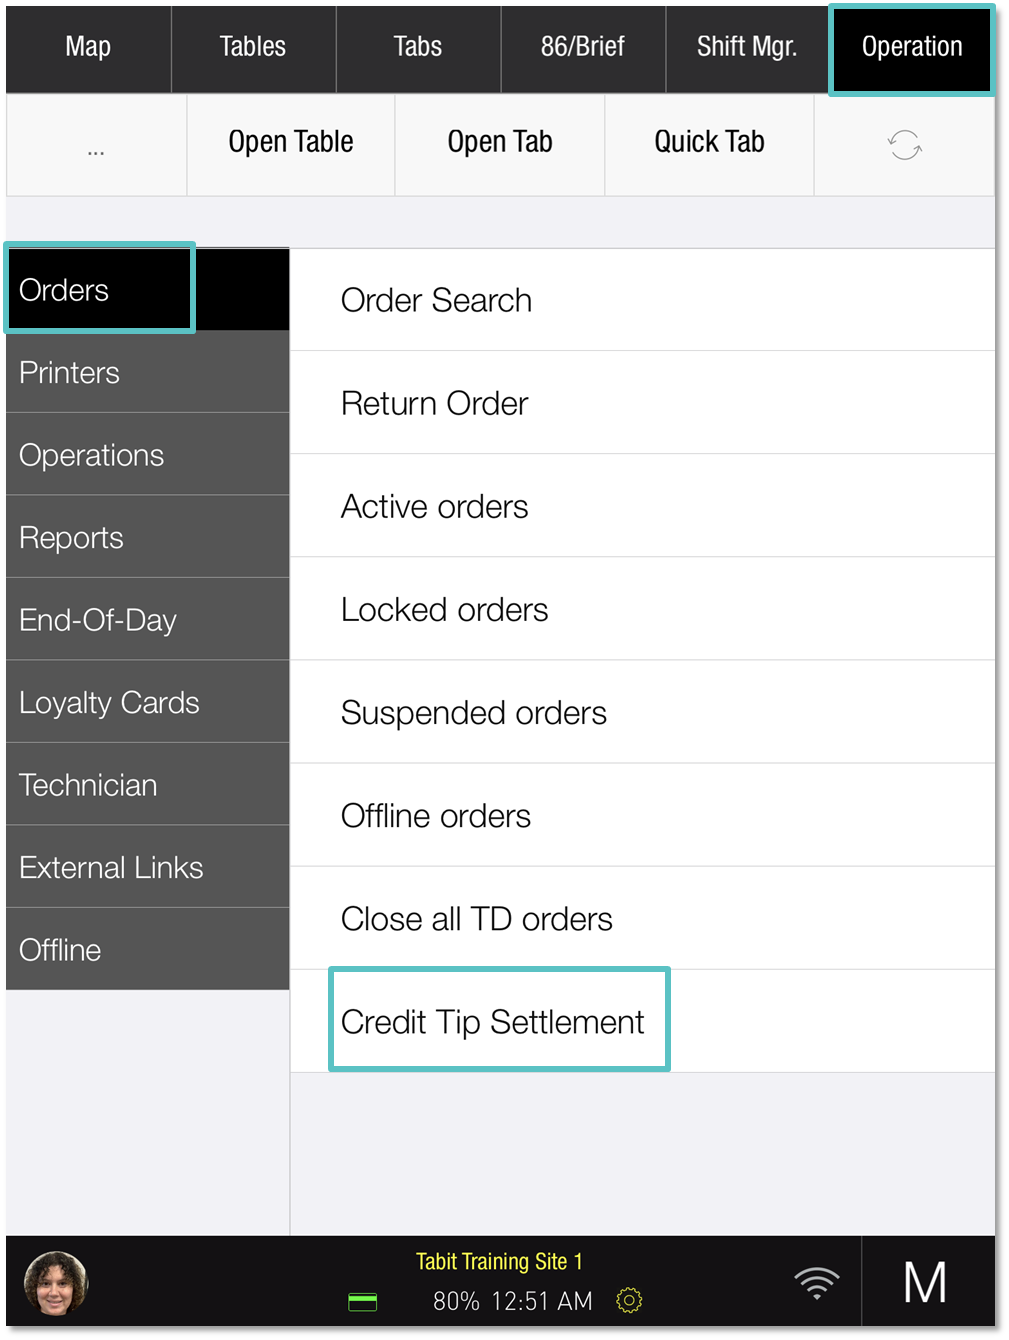Select Suspended orders entry
The height and width of the screenshot is (1340, 1009).
click(x=642, y=713)
